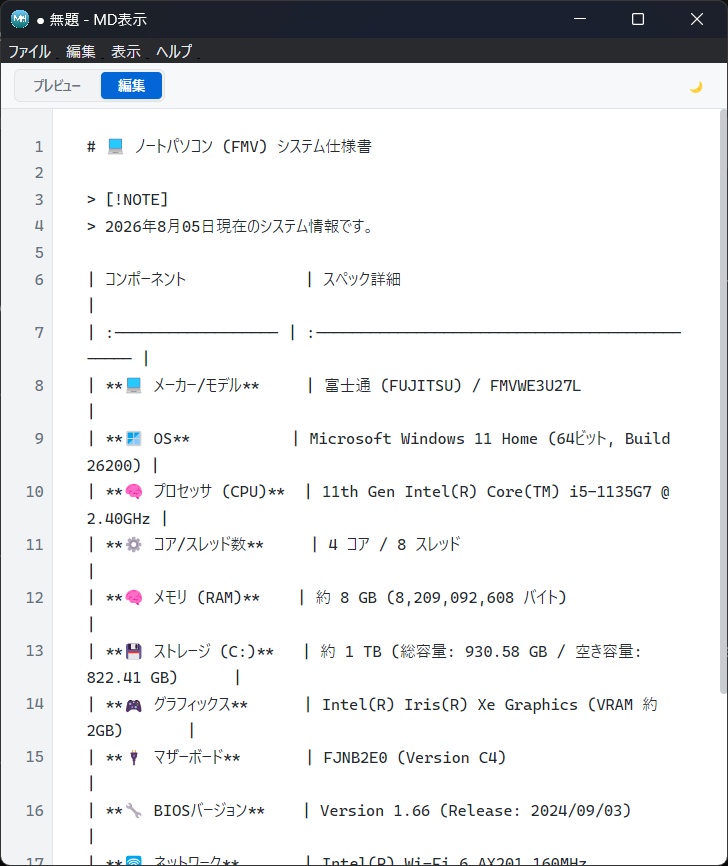This screenshot has height=866, width=728.
Task: Close the MD表示 window
Action: [697, 19]
